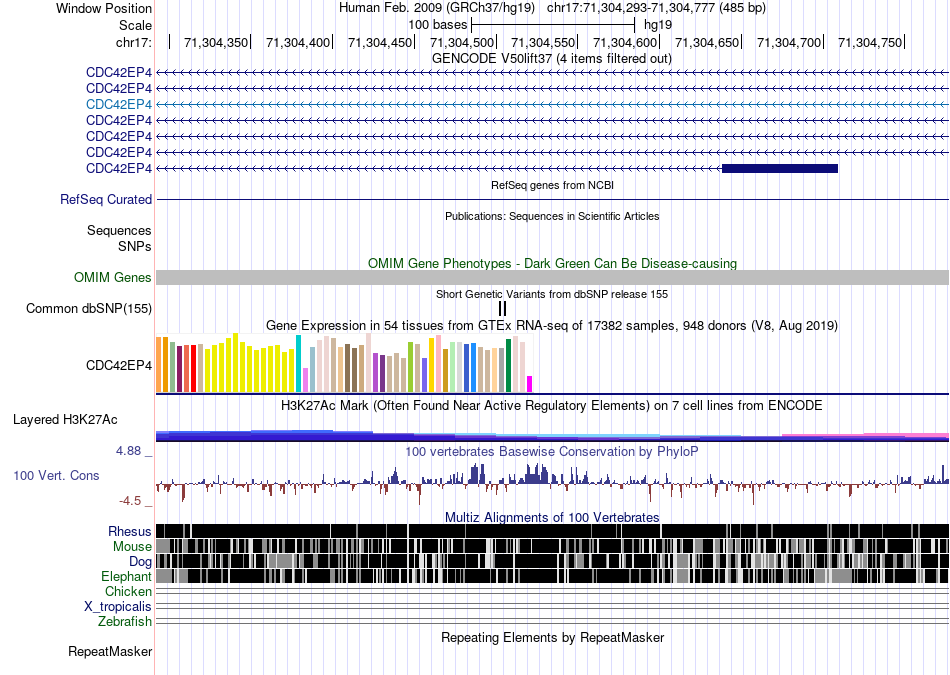This screenshot has width=950, height=675.
Task: Click the PhyloP conservation score graph
Action: pos(552,484)
